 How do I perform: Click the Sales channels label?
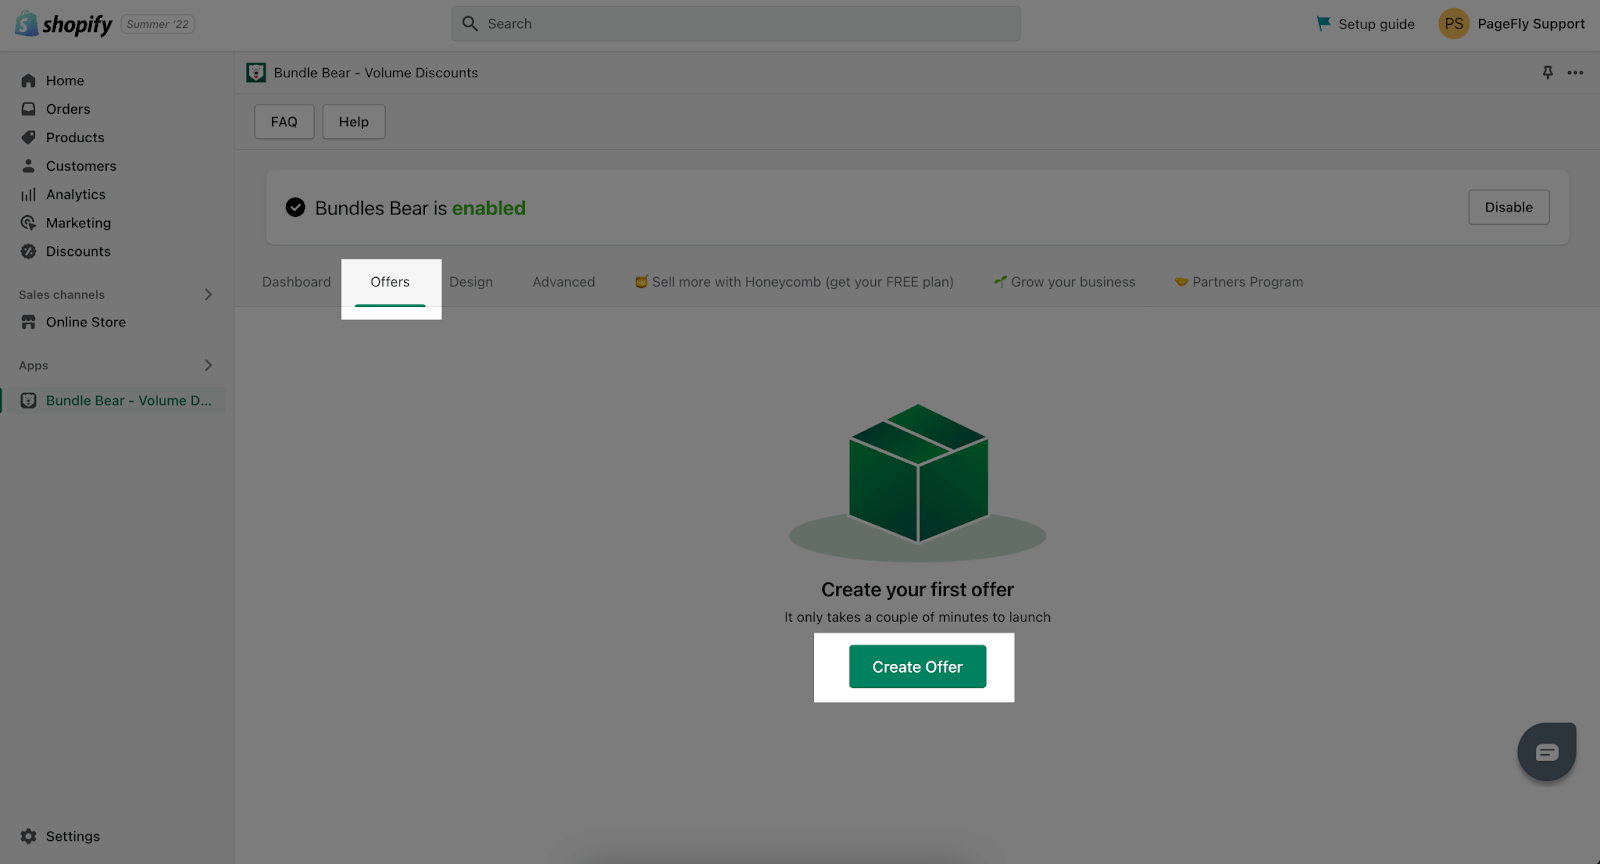62,295
